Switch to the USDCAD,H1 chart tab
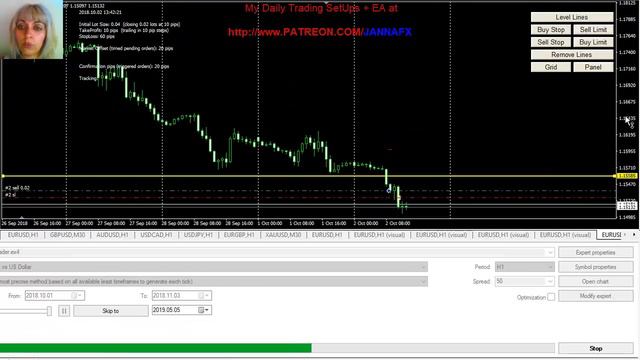640x360 pixels. (x=156, y=235)
